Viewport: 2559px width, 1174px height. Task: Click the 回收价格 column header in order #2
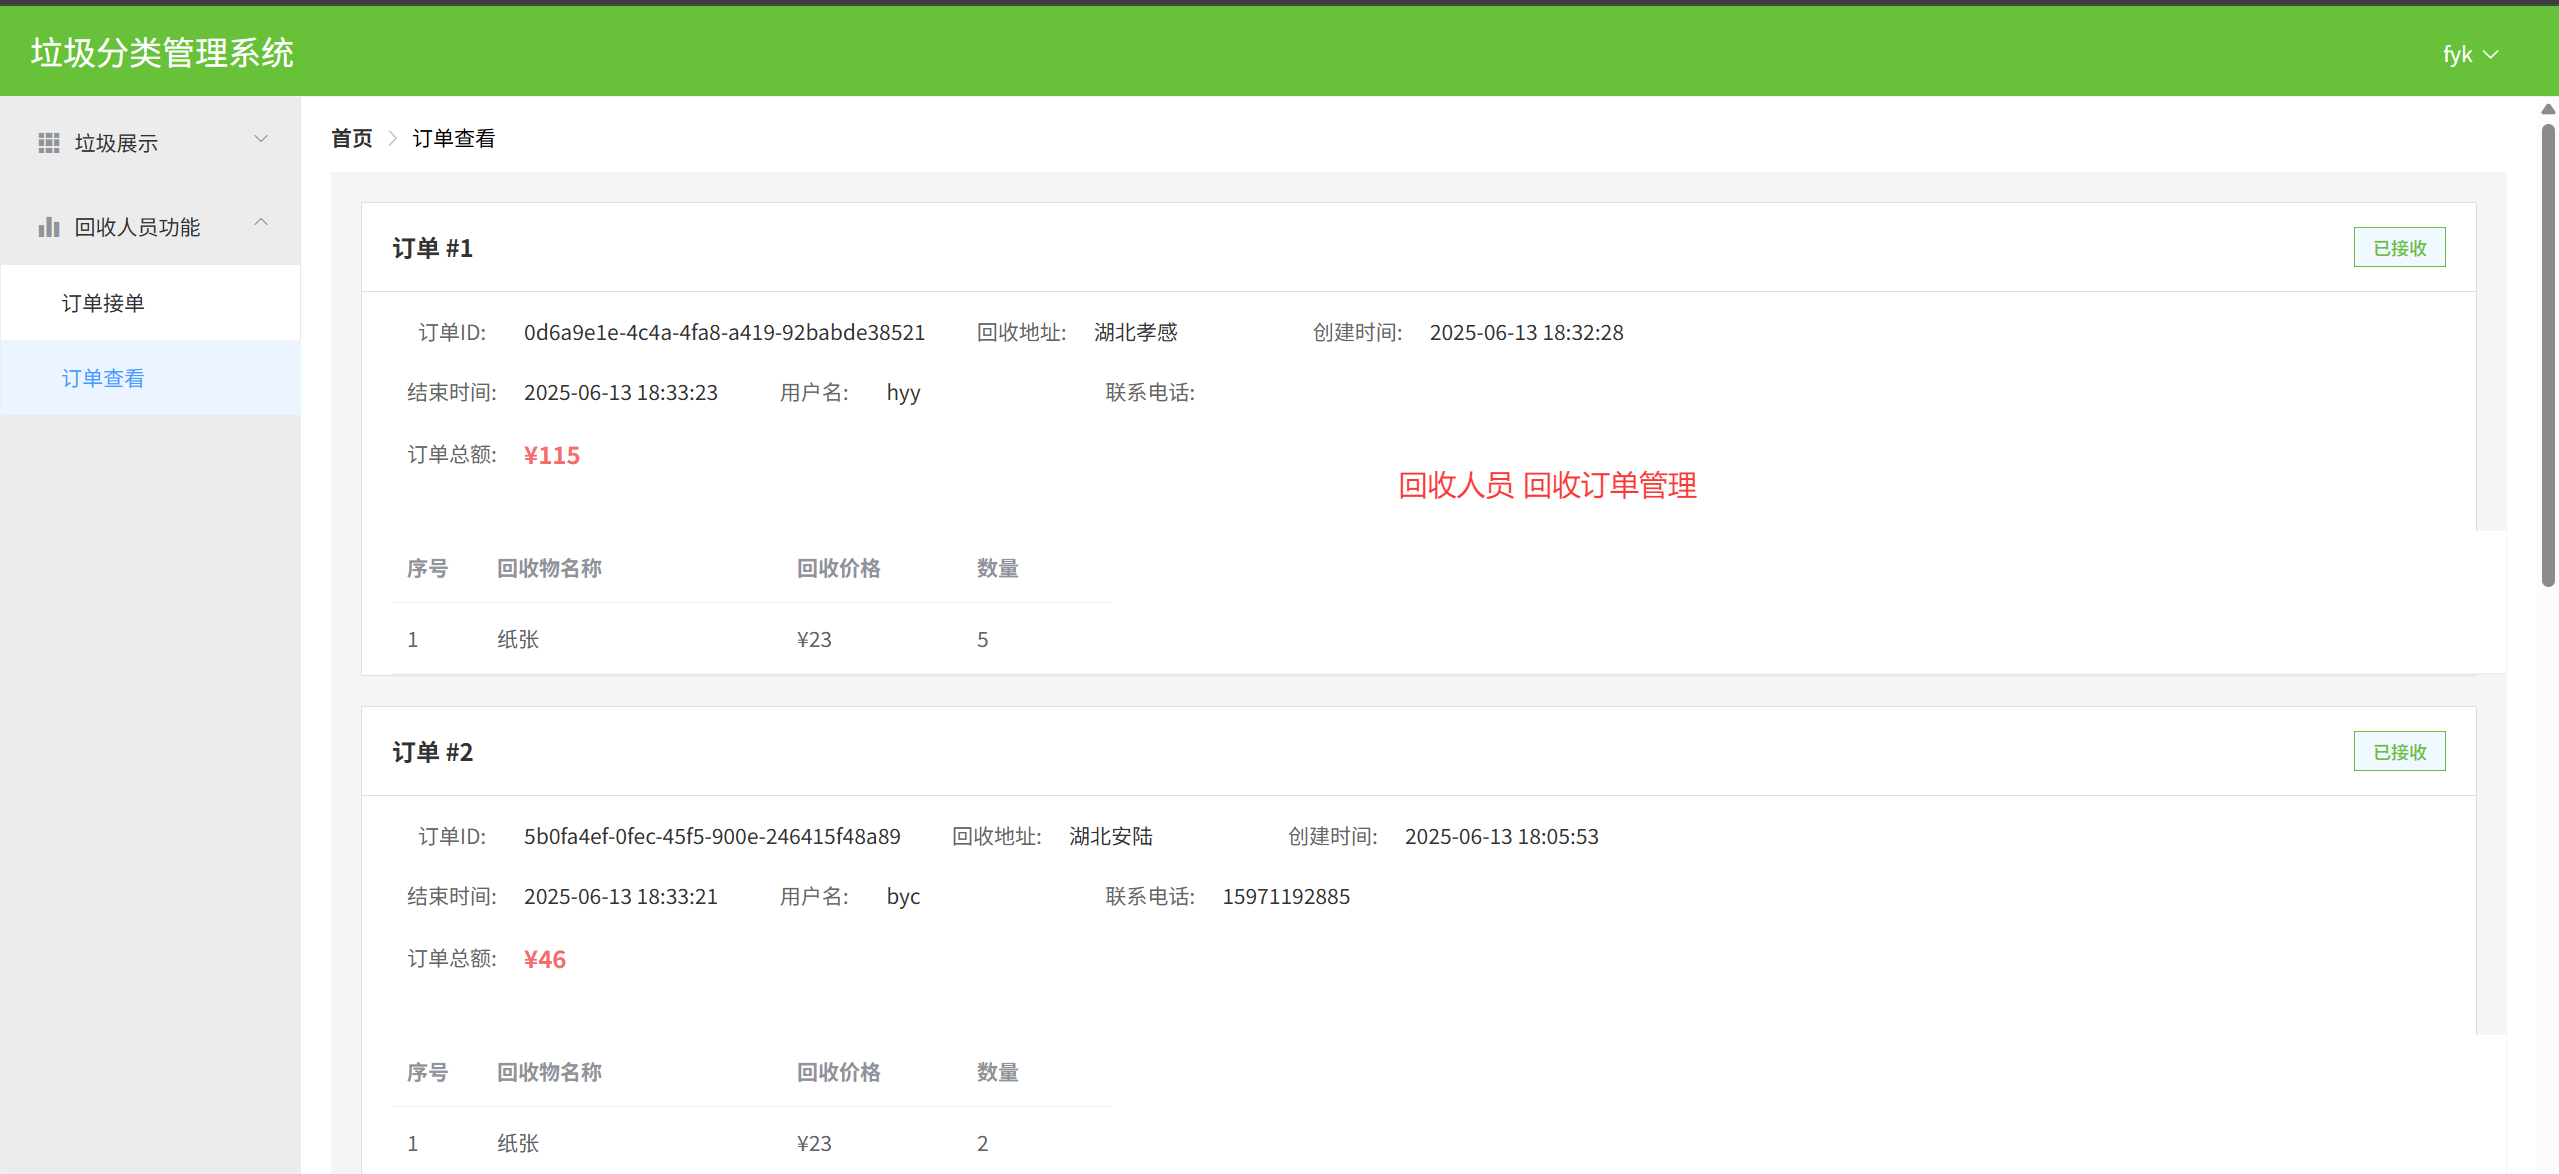click(838, 1072)
